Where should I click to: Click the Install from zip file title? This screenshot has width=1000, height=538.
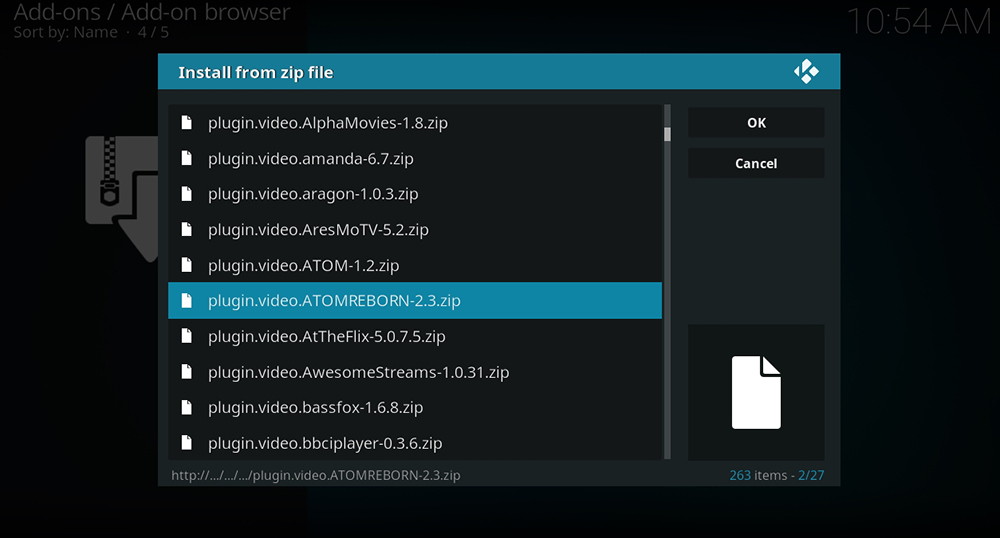(256, 73)
